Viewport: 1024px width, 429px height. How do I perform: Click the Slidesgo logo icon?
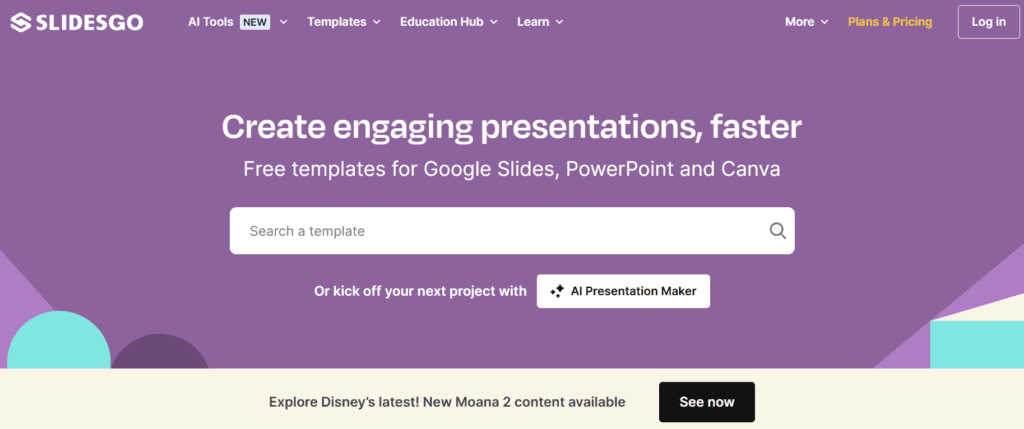click(20, 22)
